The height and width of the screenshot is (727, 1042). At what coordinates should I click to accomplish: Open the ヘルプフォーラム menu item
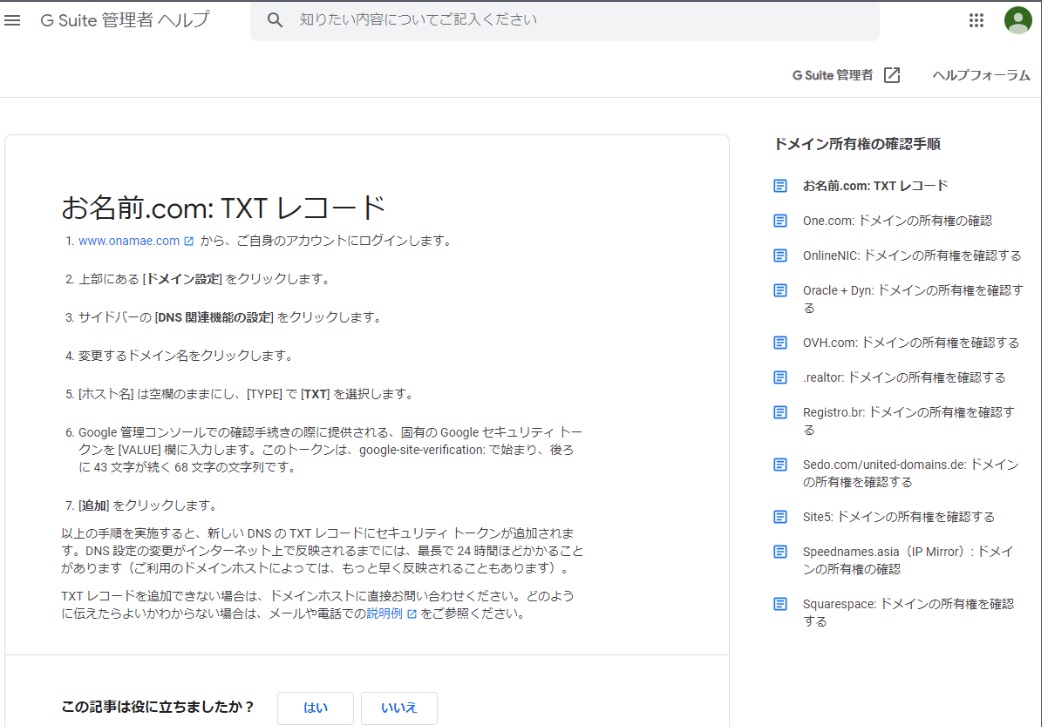pyautogui.click(x=980, y=74)
